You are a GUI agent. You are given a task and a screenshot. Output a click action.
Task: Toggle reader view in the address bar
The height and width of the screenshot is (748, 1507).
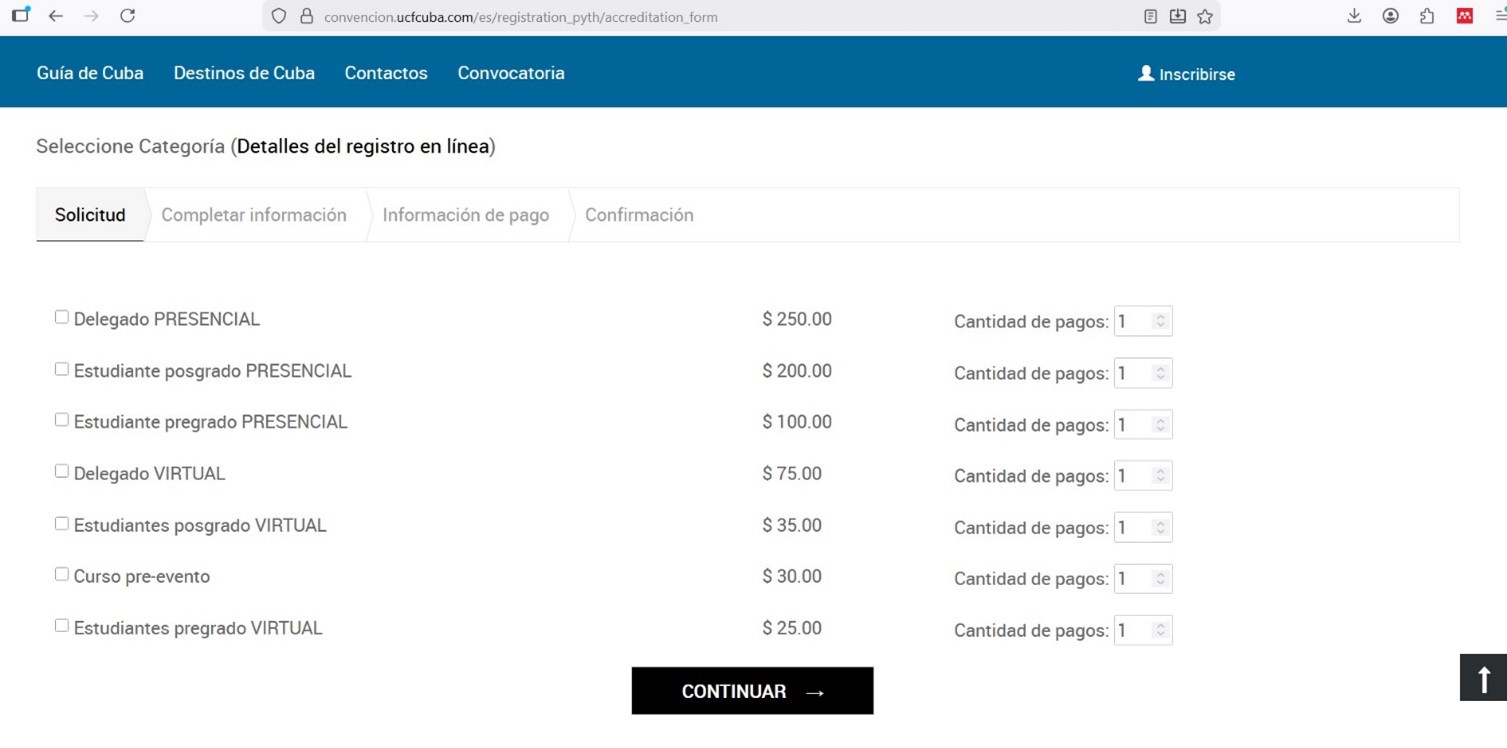1151,16
